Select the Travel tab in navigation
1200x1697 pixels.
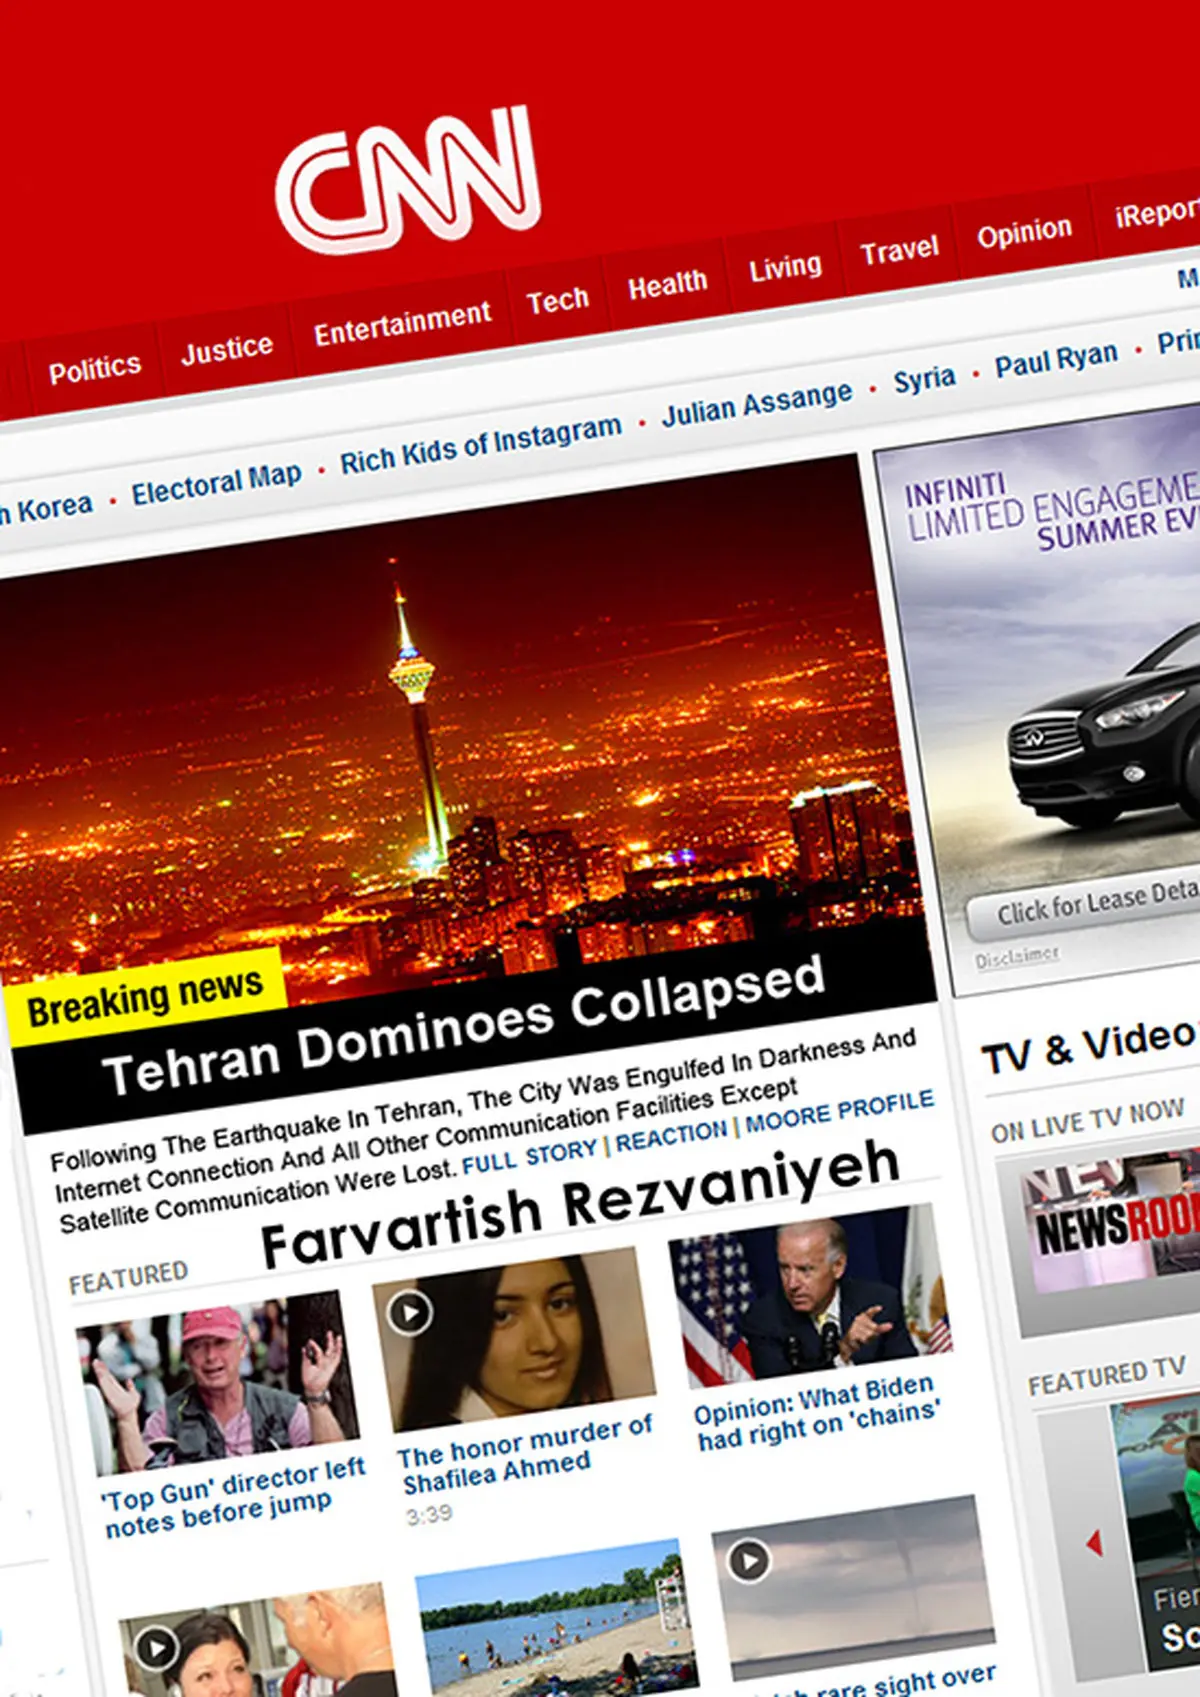click(x=899, y=250)
